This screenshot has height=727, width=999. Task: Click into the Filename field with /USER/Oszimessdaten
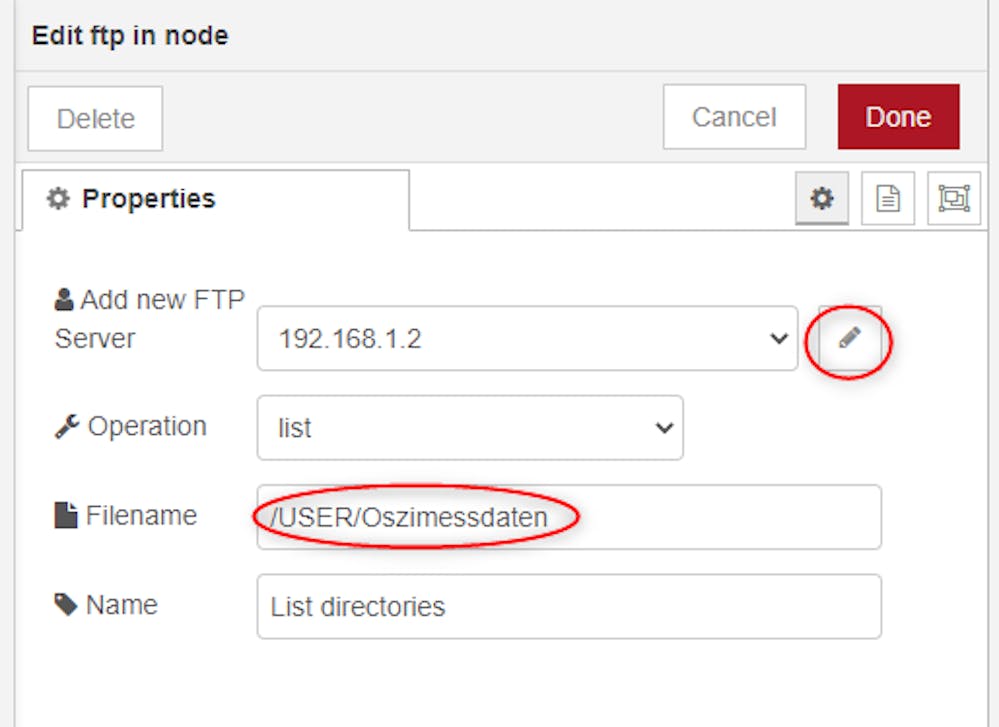coord(569,517)
